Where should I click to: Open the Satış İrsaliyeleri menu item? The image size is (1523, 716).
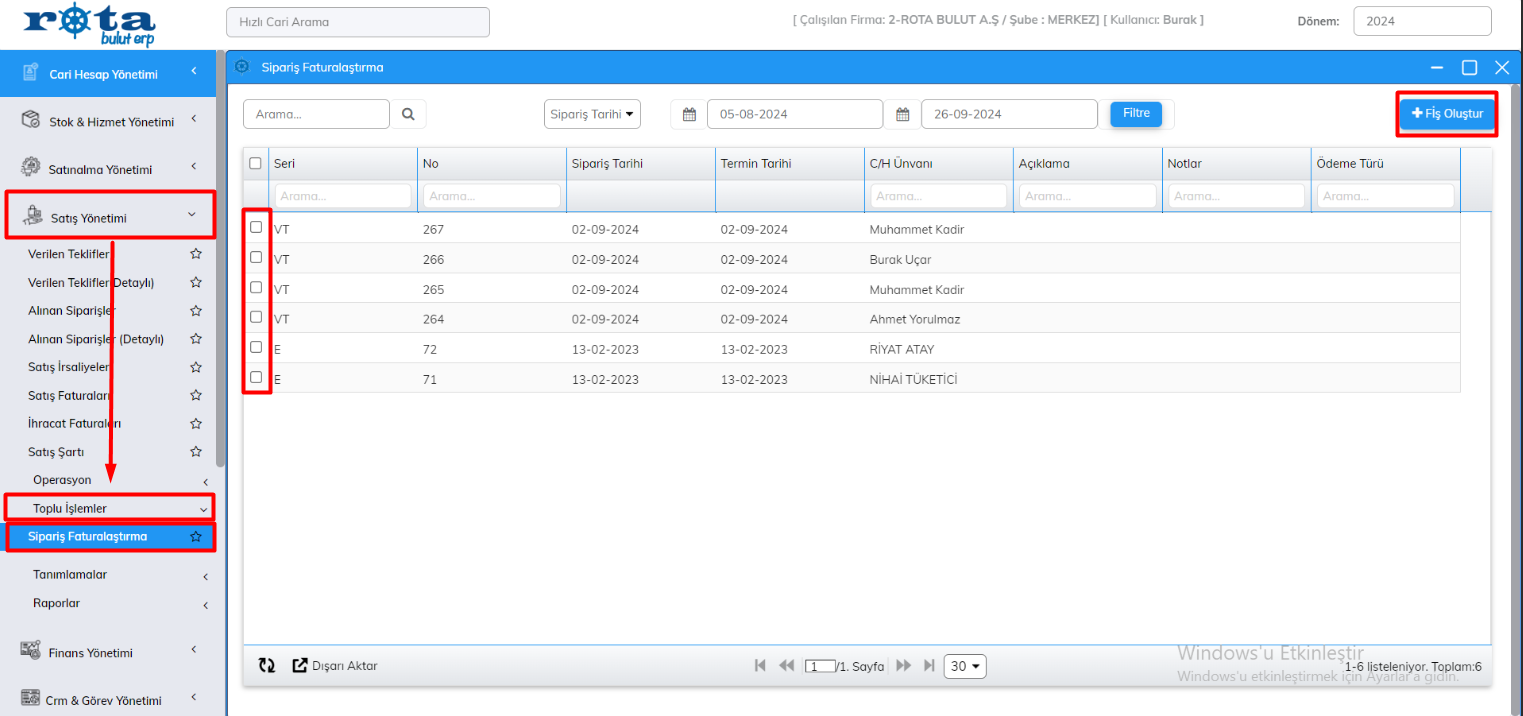(69, 367)
